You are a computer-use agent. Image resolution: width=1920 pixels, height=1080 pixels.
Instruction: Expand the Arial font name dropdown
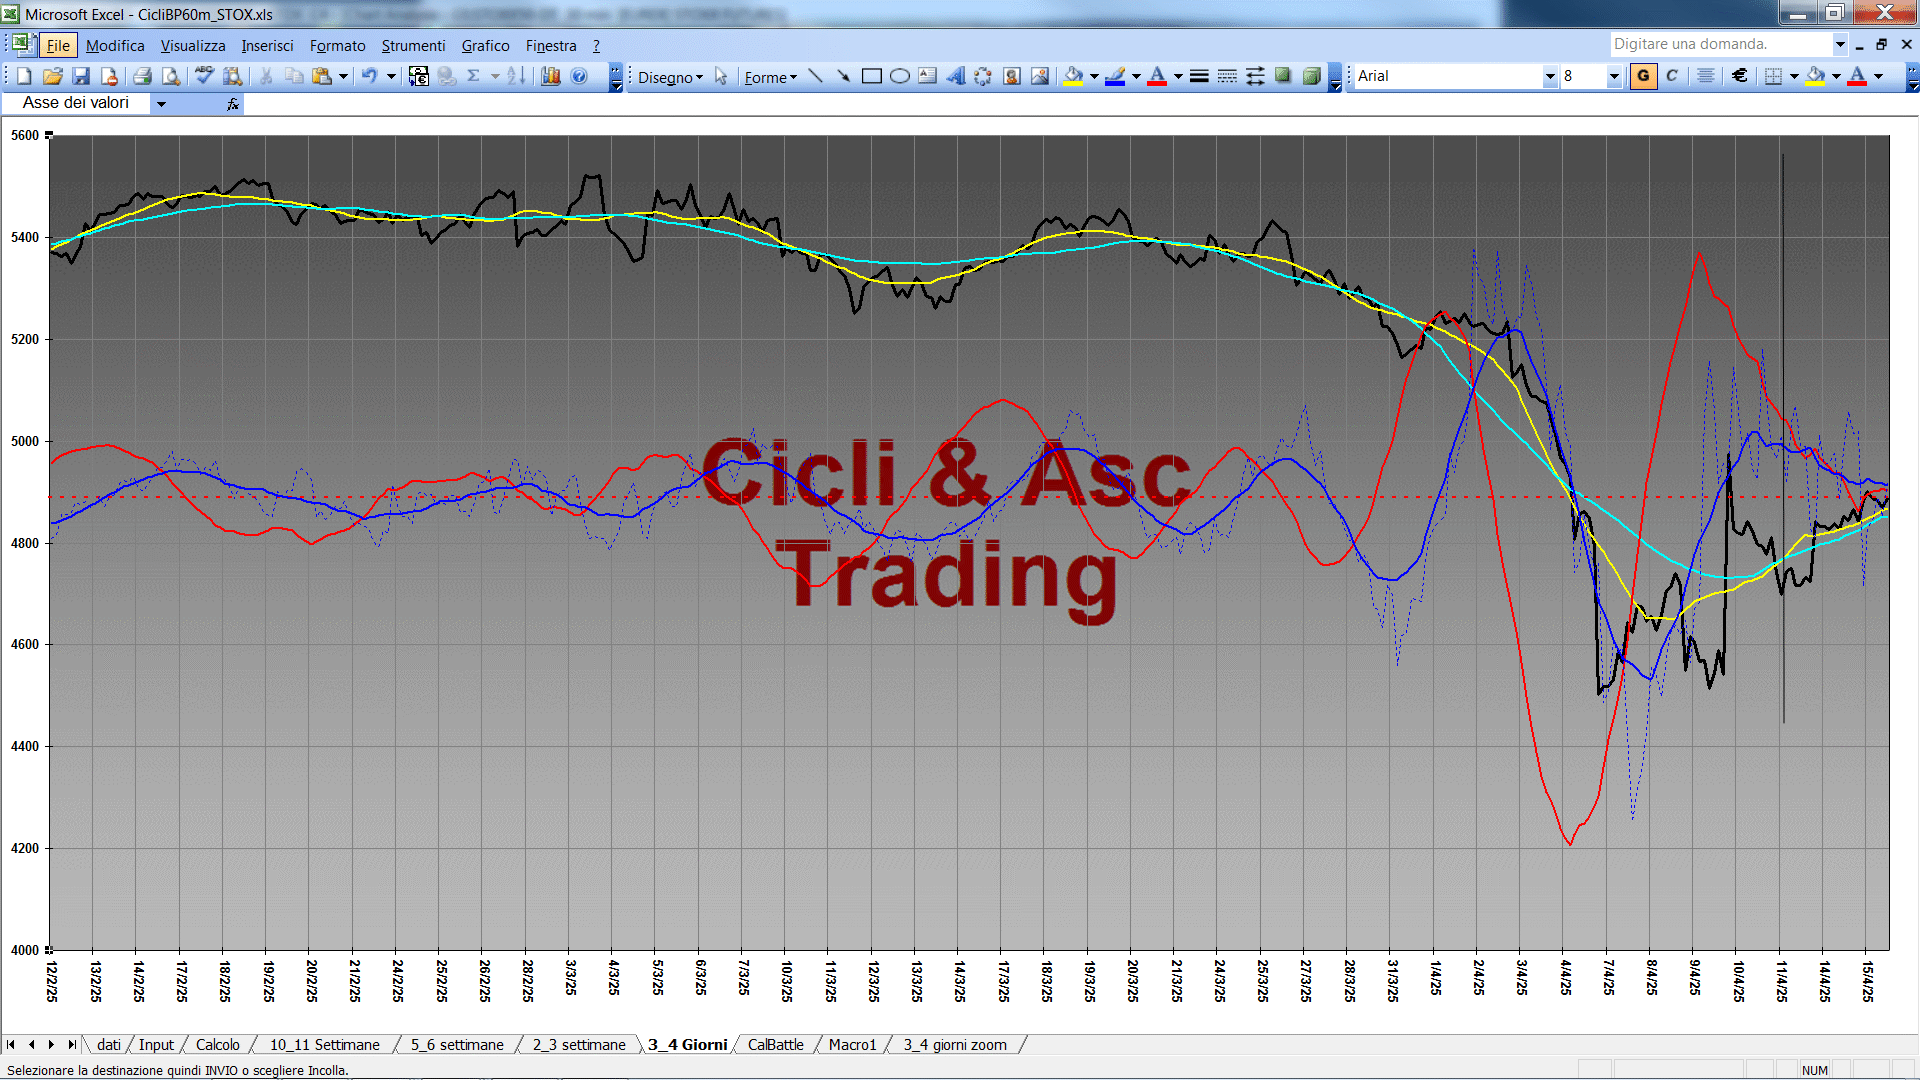[1549, 76]
